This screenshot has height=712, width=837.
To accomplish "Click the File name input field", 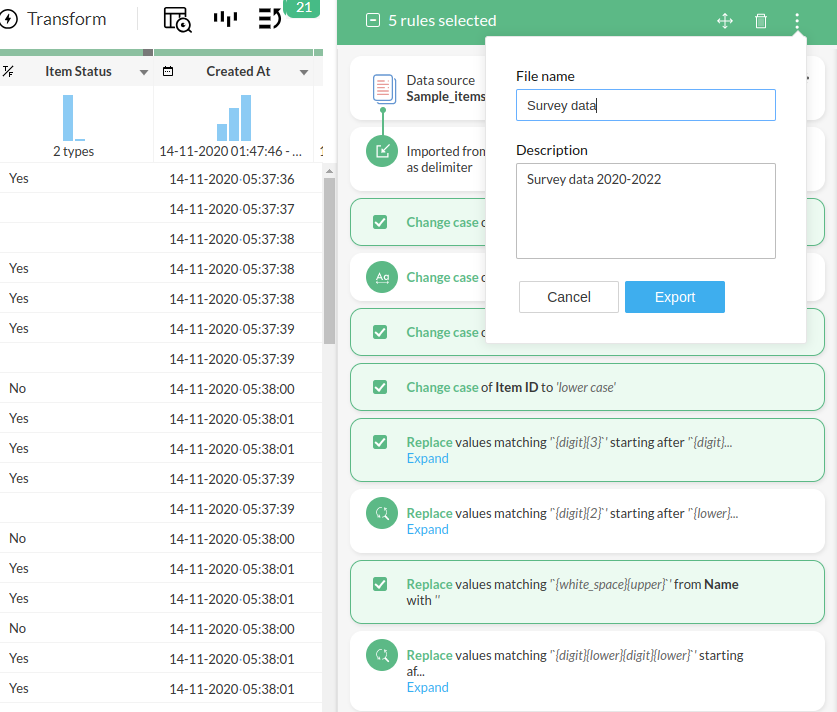I will point(645,105).
